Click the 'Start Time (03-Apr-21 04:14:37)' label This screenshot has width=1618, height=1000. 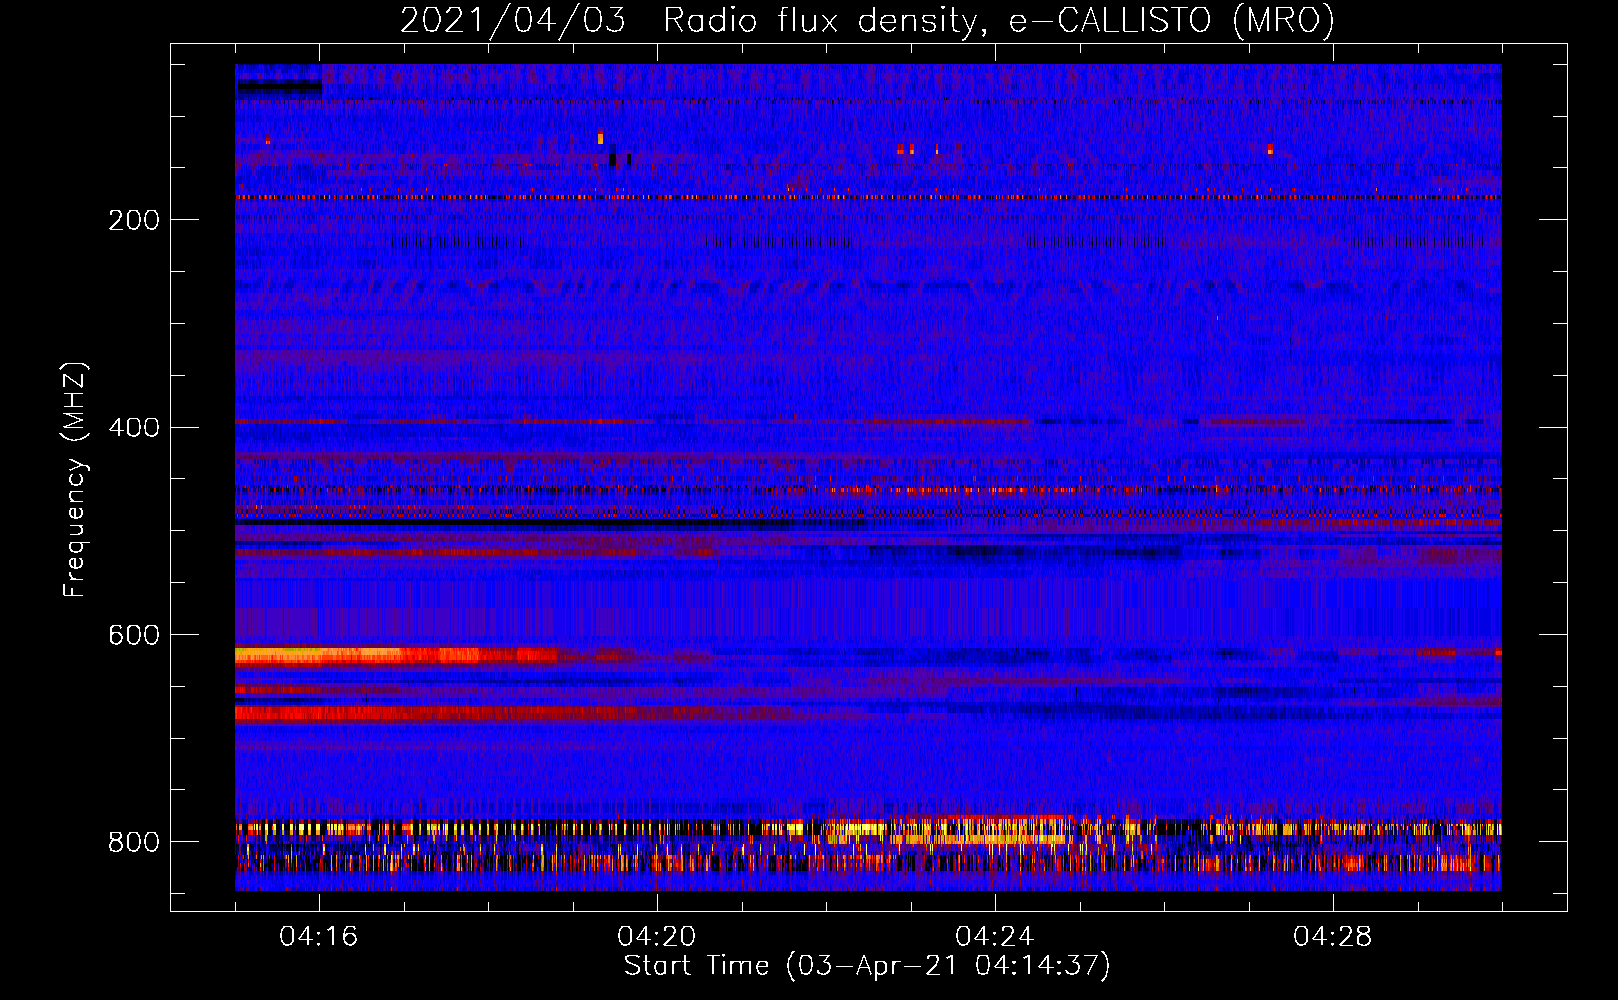coord(867,966)
